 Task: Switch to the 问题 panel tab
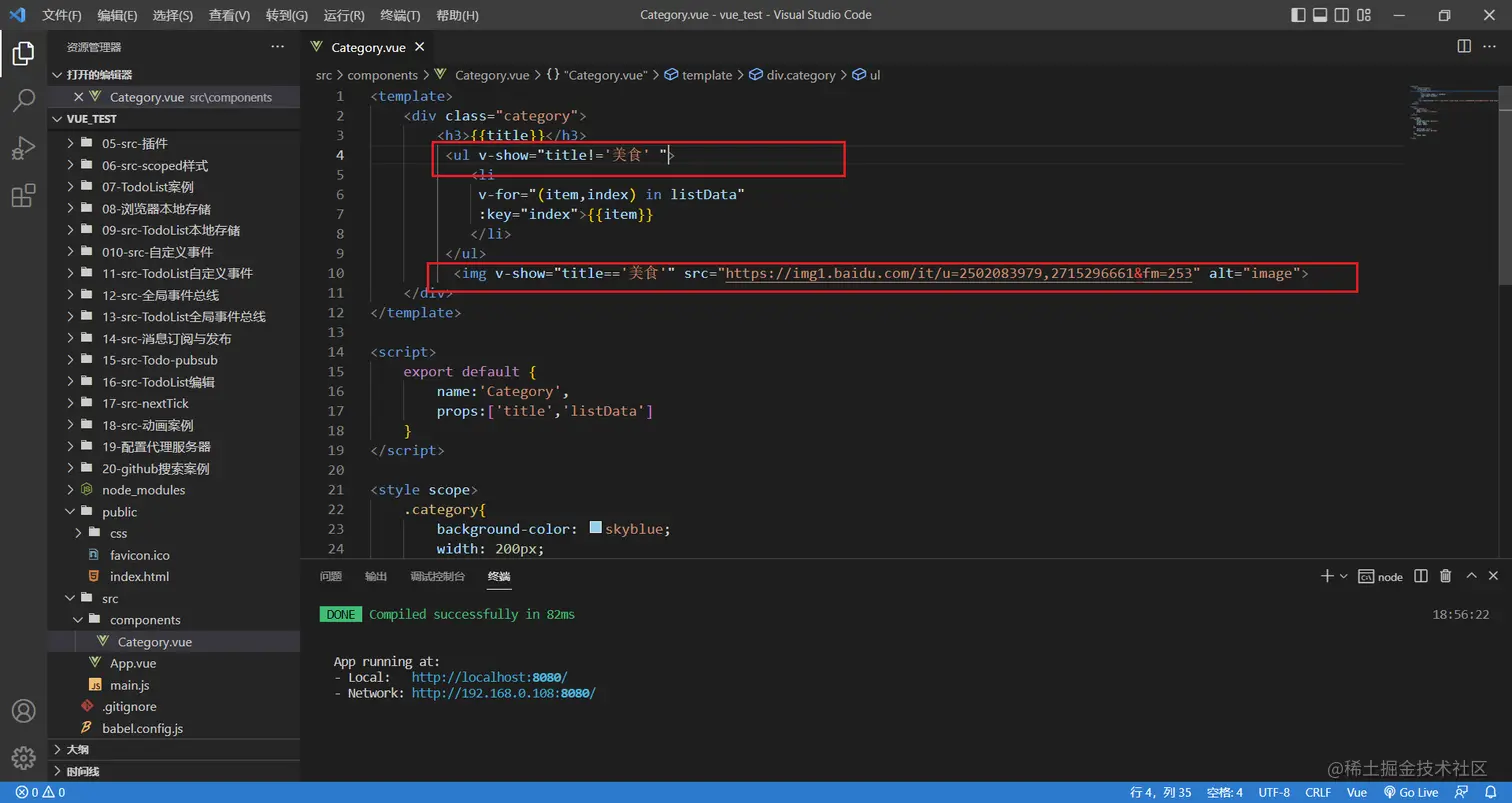click(x=331, y=576)
